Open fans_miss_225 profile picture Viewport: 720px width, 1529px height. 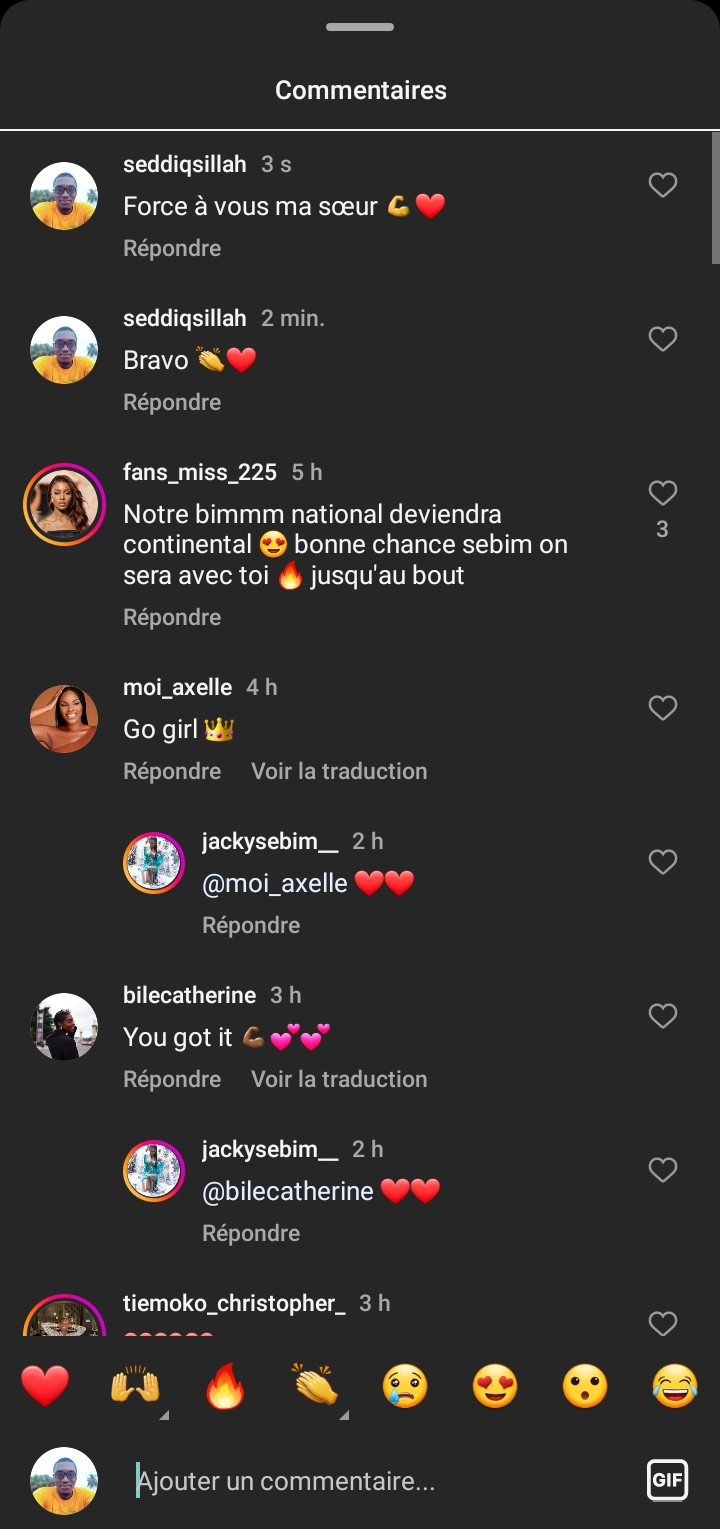tap(64, 504)
